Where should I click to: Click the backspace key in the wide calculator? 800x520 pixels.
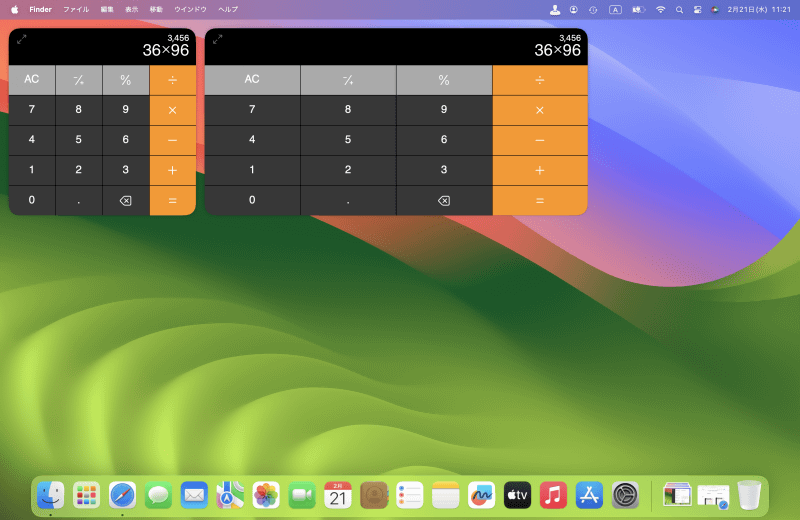pos(444,201)
